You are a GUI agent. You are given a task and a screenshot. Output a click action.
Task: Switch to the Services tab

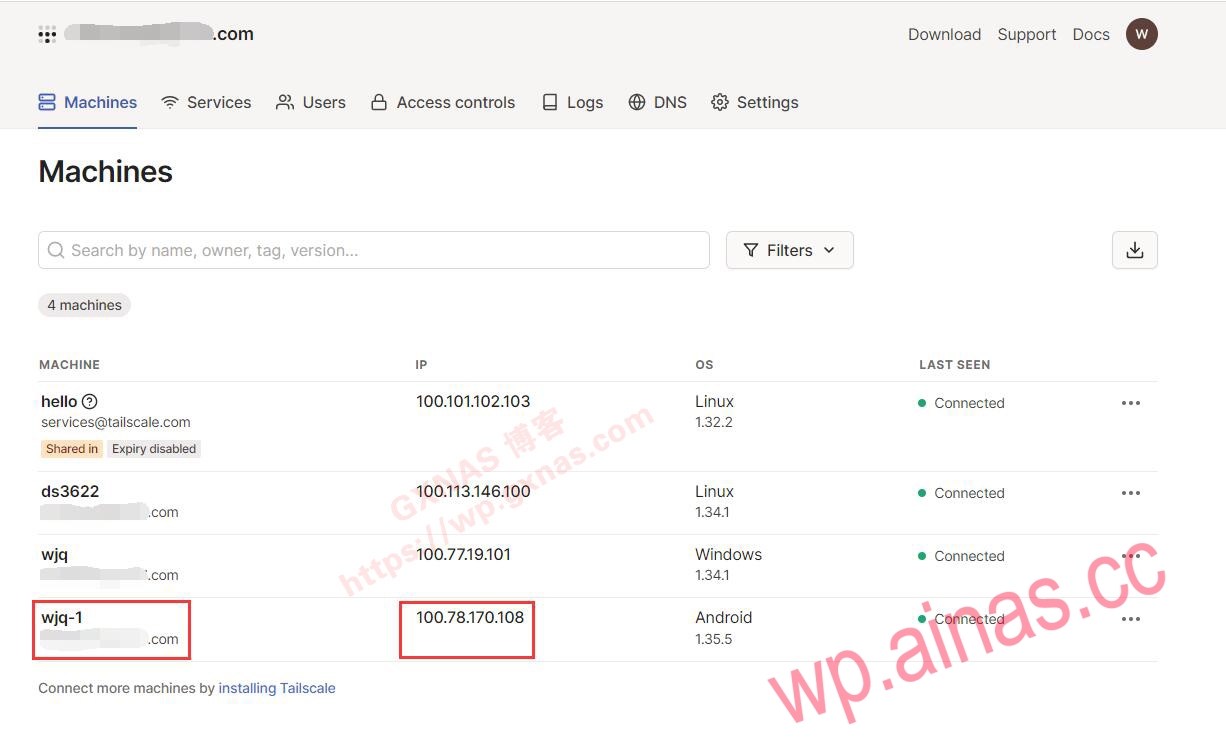pos(207,102)
